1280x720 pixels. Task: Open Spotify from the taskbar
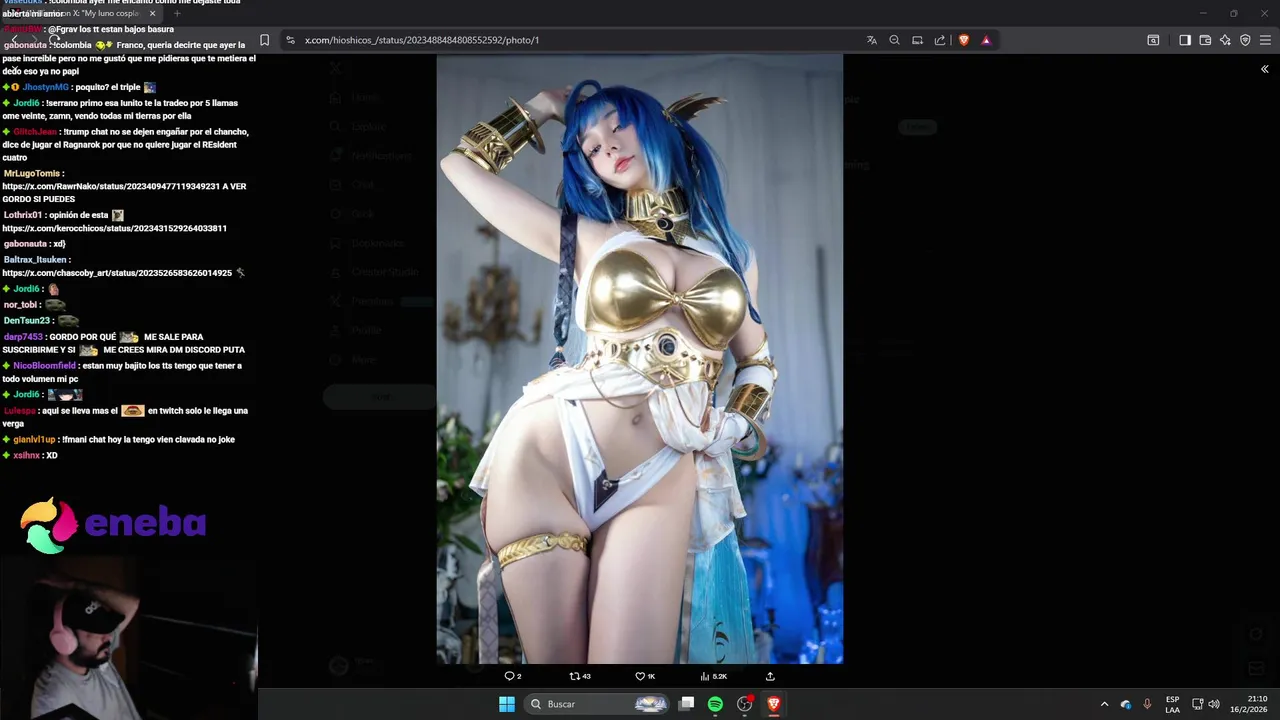[x=715, y=704]
